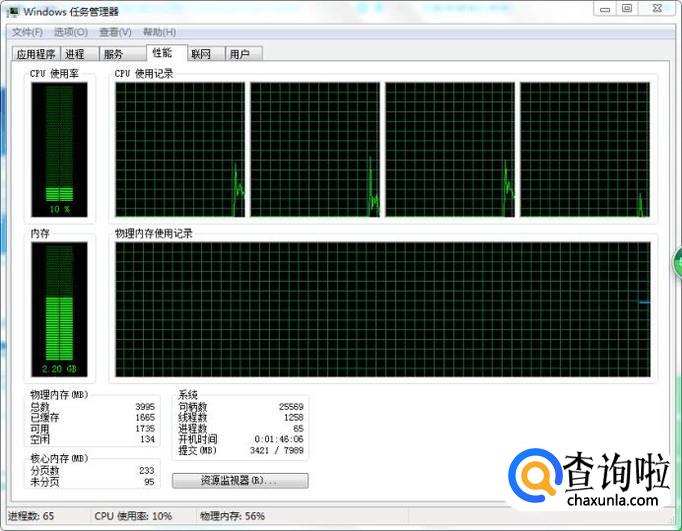Maximize the Windows 任务管理器 window
Screen dimensions: 682x531
[x=627, y=9]
